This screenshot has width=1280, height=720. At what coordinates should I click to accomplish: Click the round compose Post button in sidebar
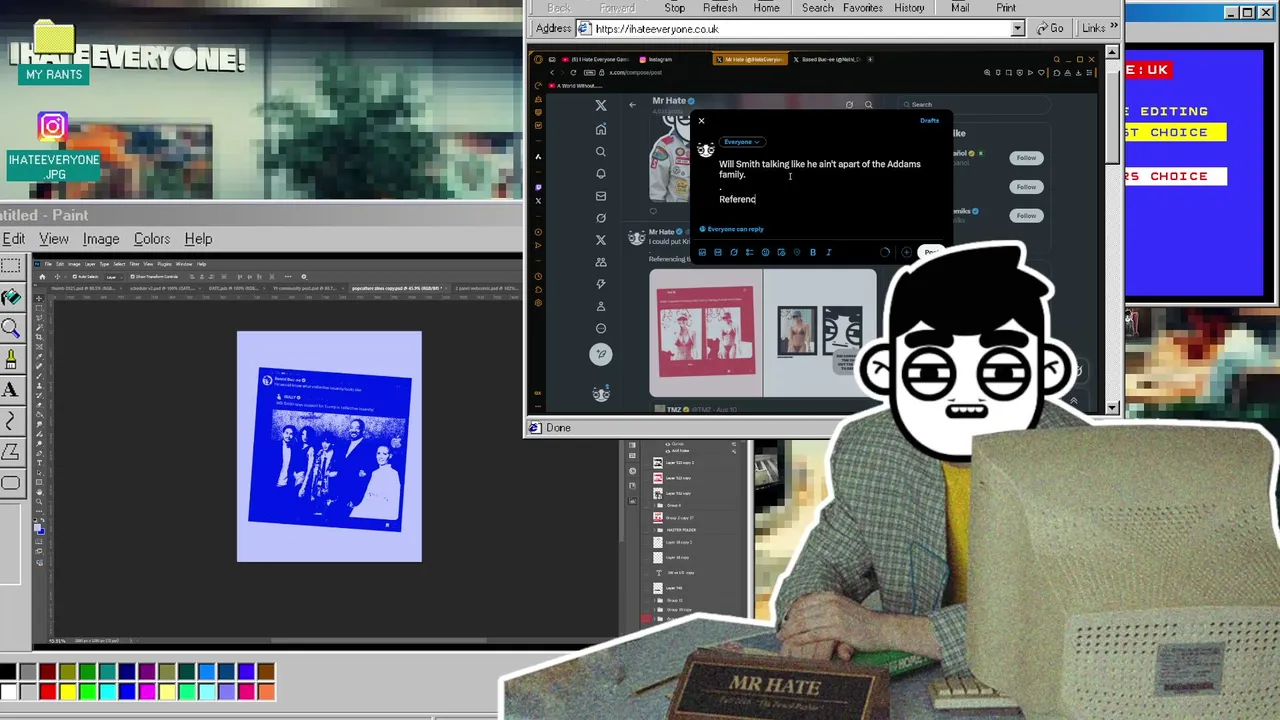(x=601, y=353)
